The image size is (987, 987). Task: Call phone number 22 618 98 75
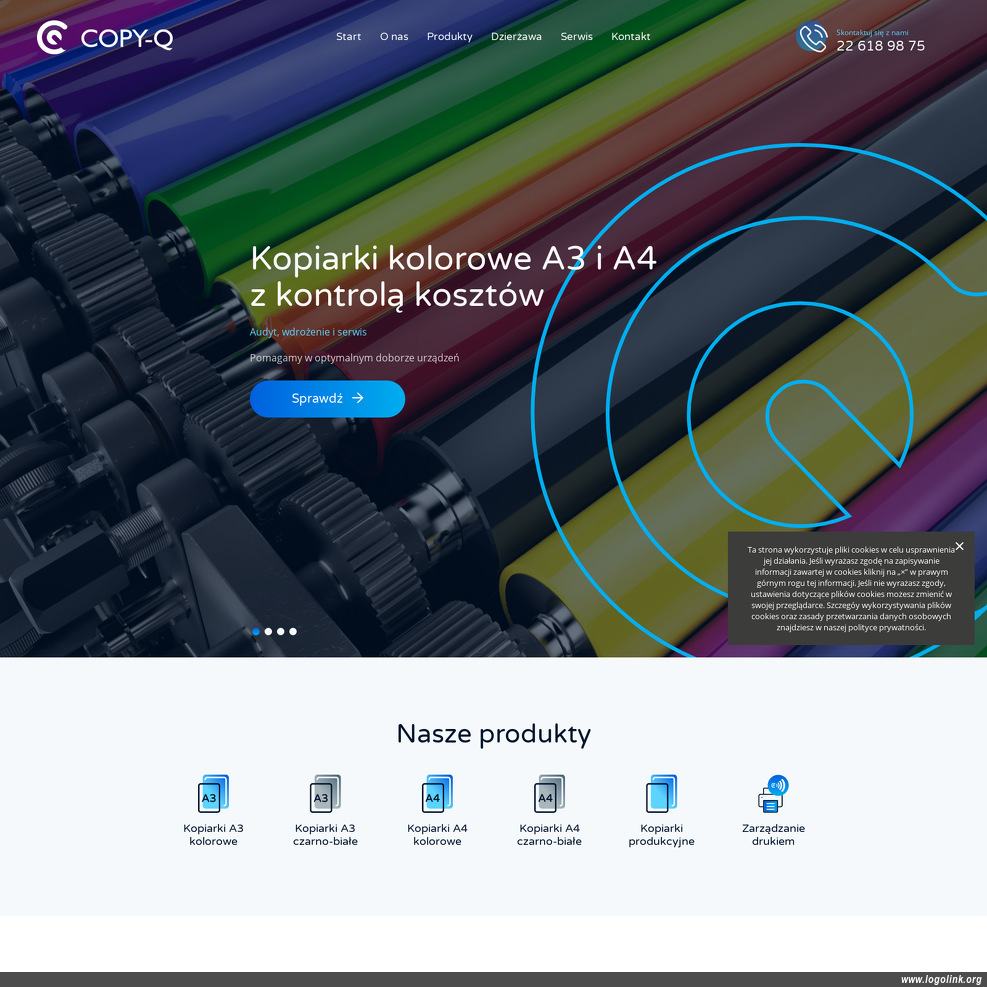pos(881,46)
